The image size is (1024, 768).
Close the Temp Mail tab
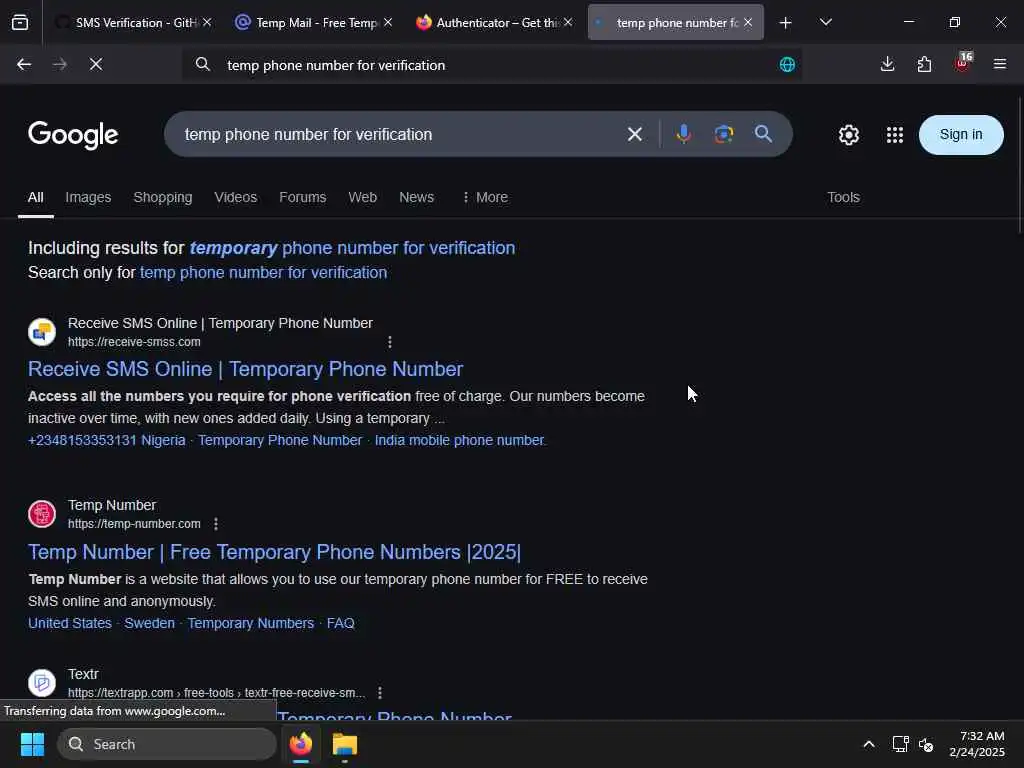coord(388,23)
